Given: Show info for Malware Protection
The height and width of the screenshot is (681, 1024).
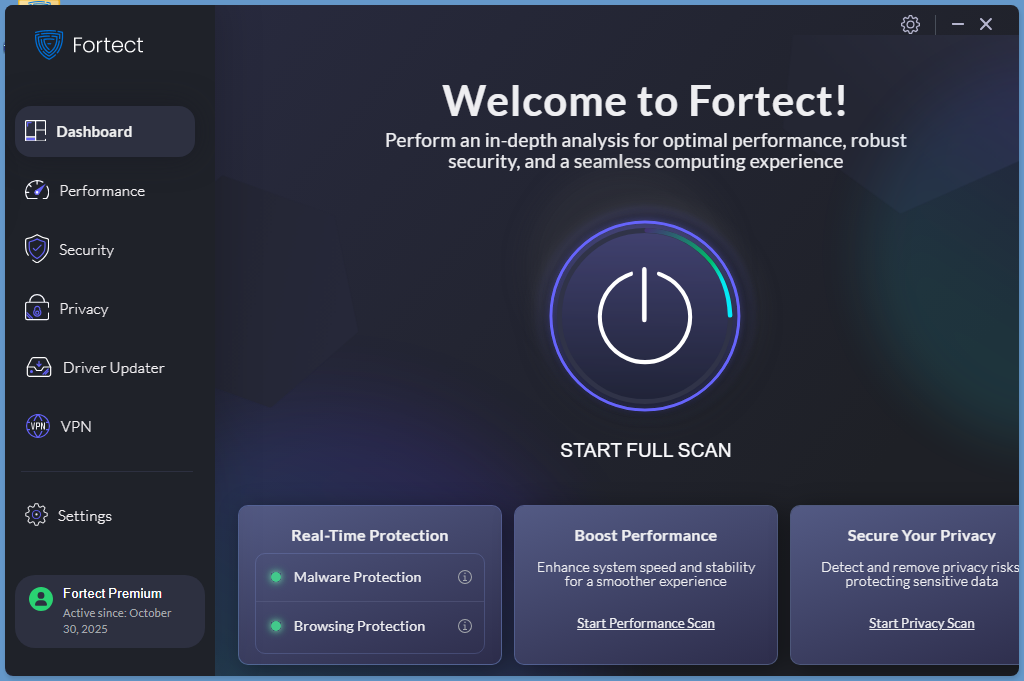Looking at the screenshot, I should tap(464, 577).
